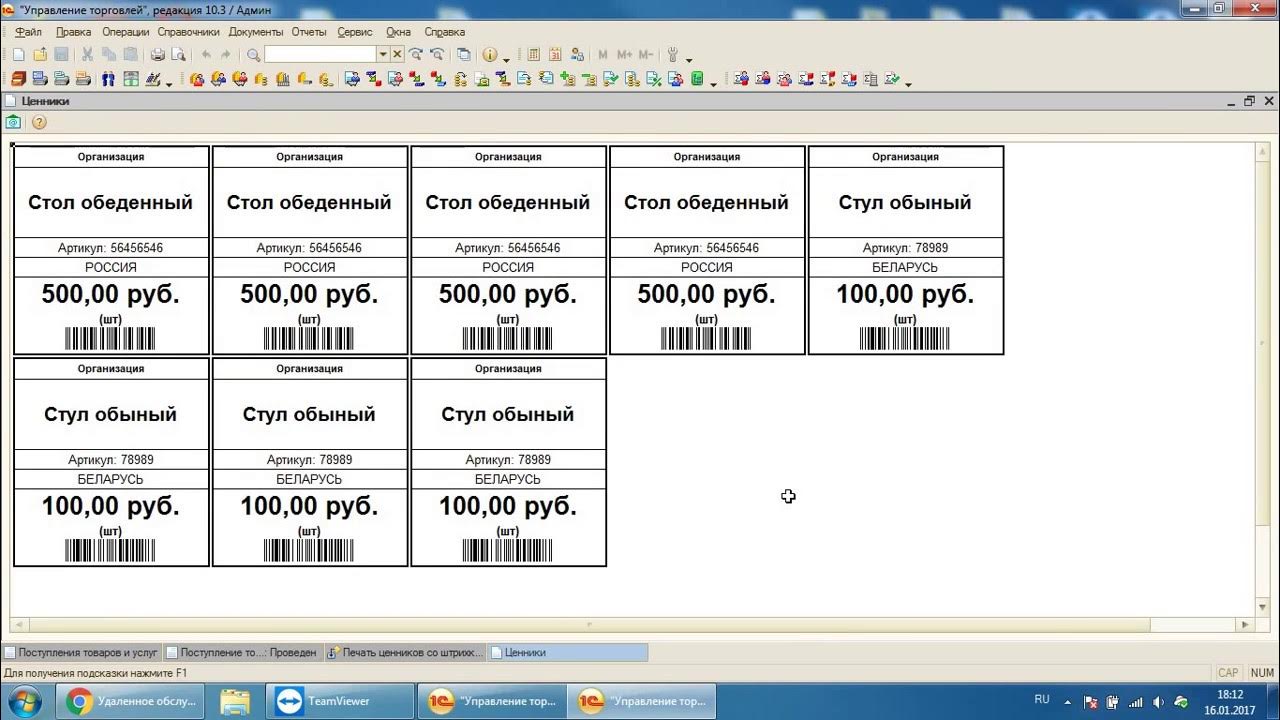Open the Calendar icon
Screen dimensions: 1280x720
(555, 54)
